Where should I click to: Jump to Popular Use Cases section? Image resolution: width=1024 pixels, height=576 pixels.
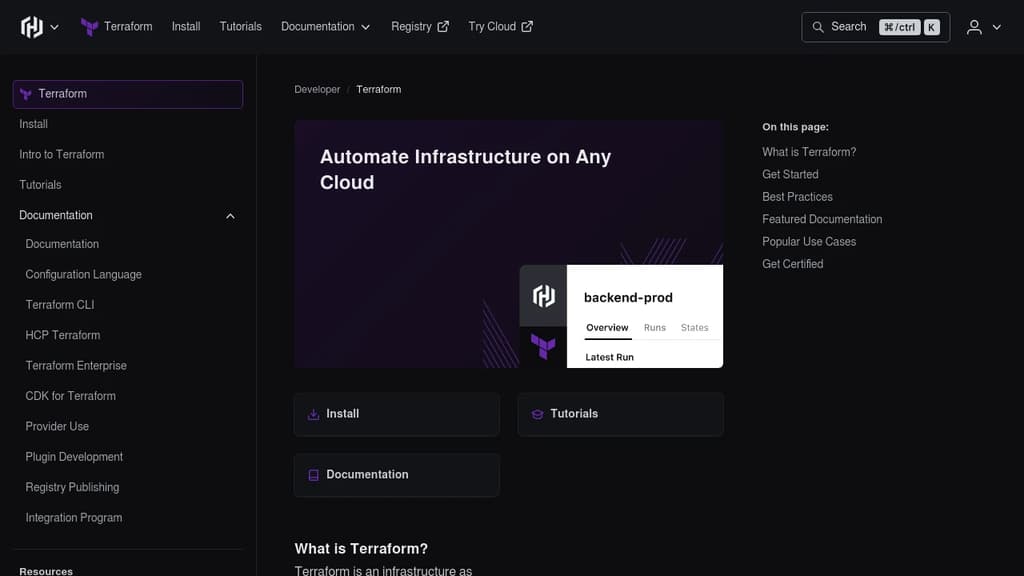point(808,242)
